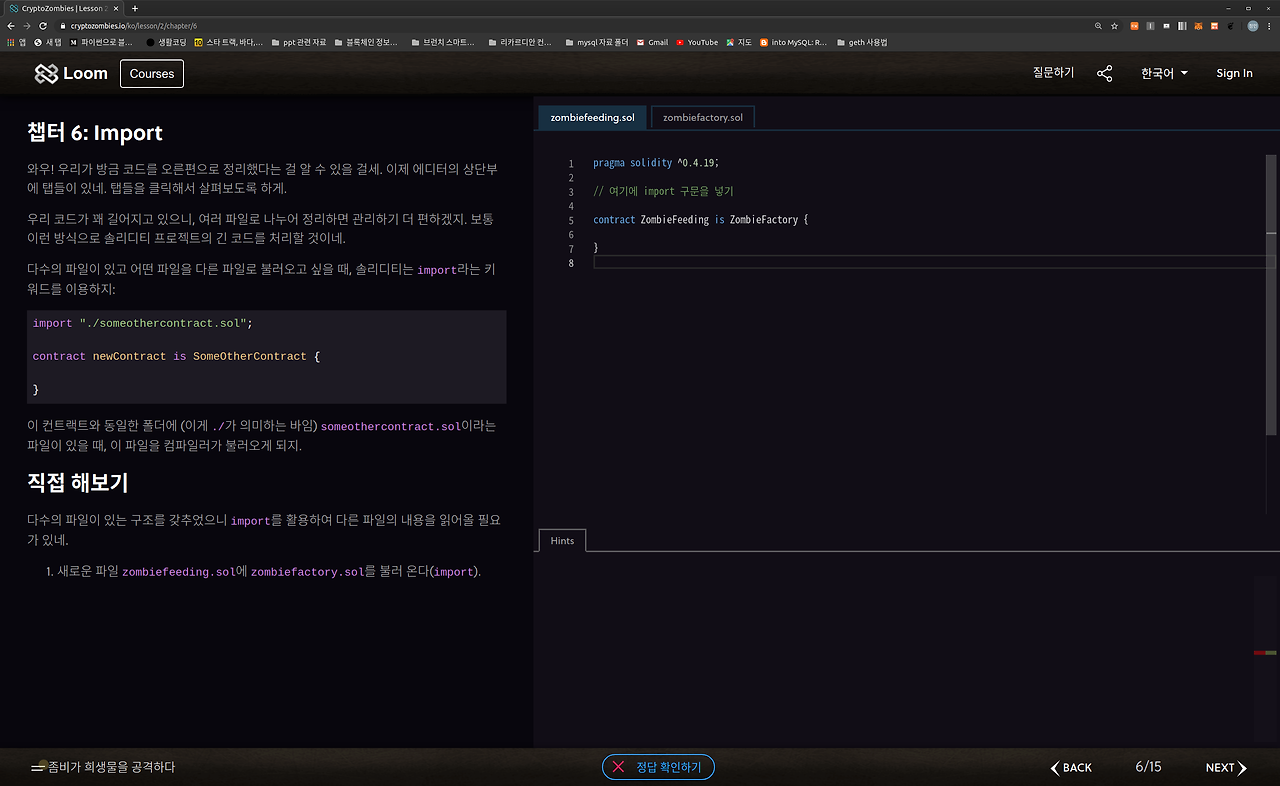Open the ppt 관련 자료 bookmark folder

298,42
